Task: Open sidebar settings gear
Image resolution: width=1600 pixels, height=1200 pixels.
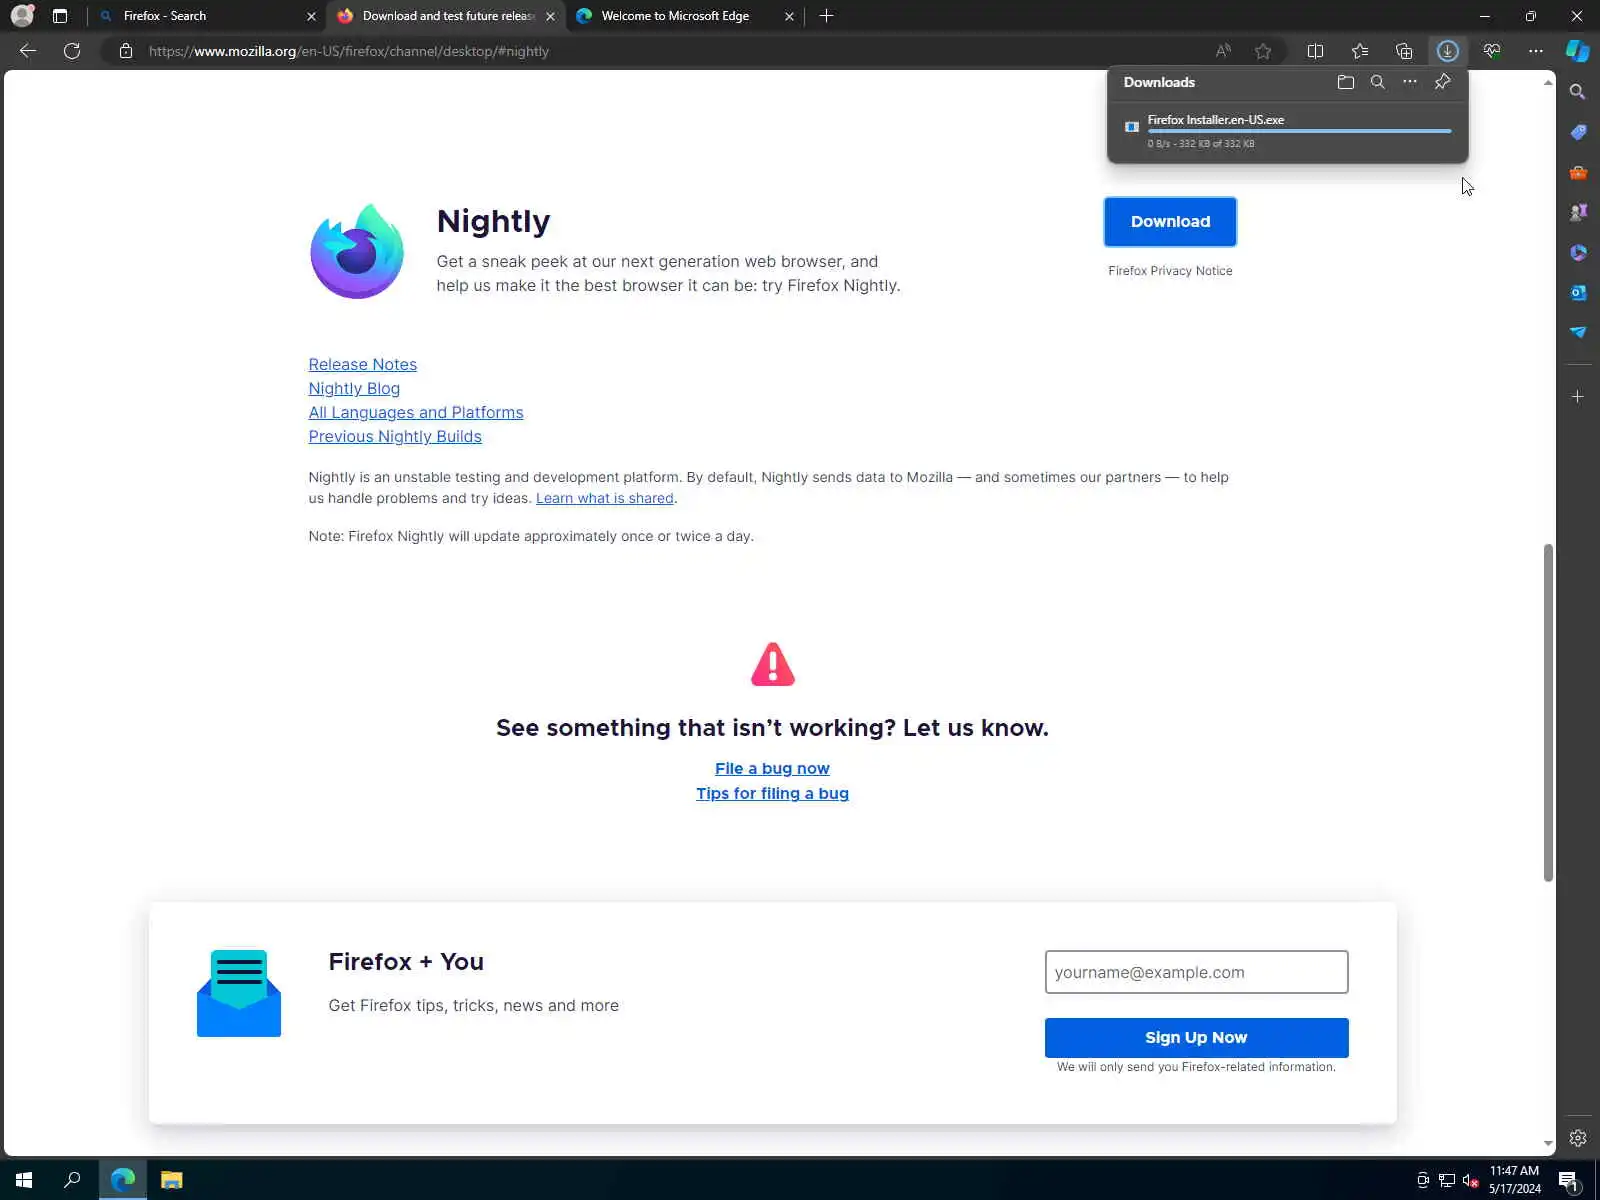Action: point(1578,1138)
